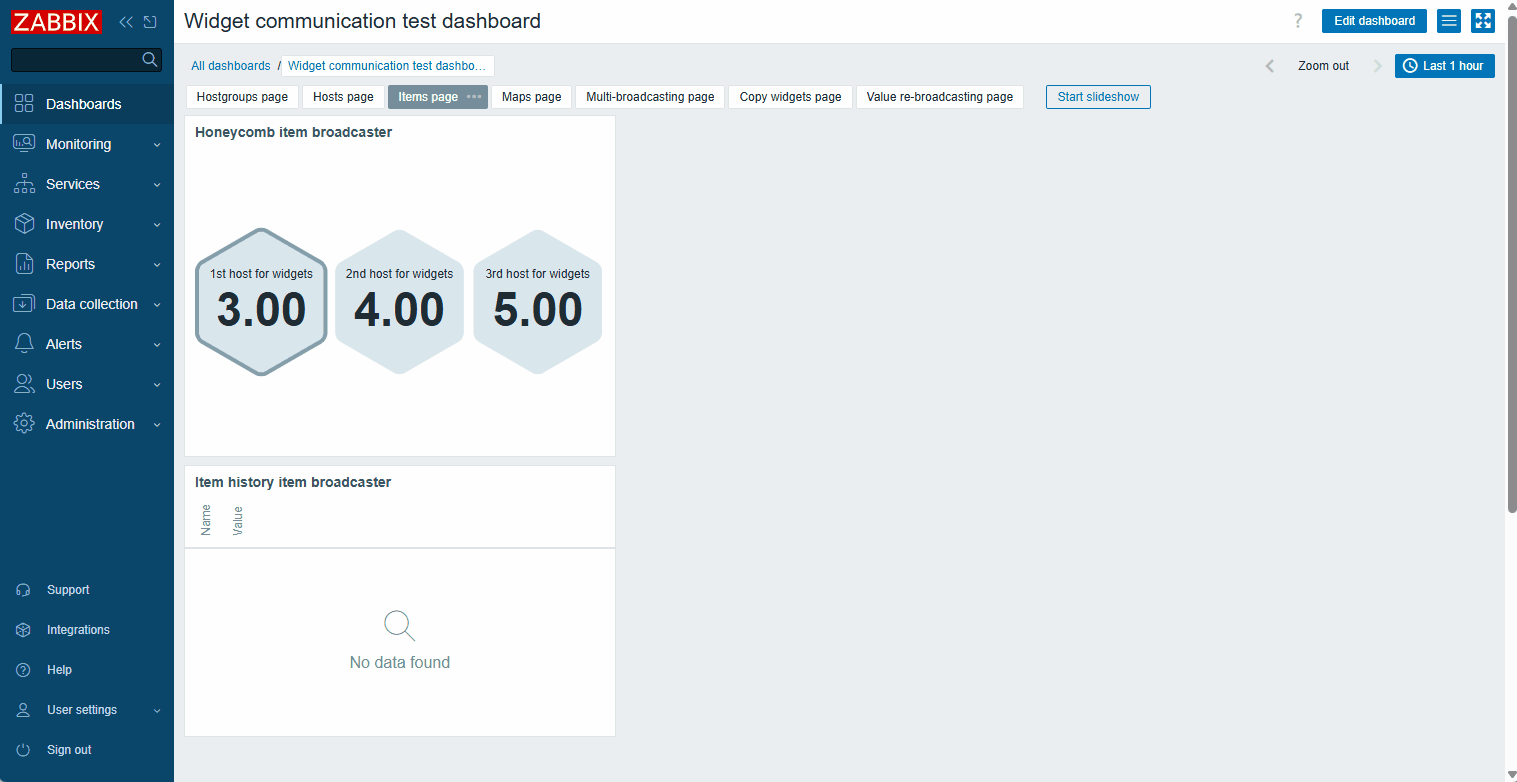Select the 2nd host for widgets hexagon
The image size is (1517, 782).
pyautogui.click(x=399, y=302)
